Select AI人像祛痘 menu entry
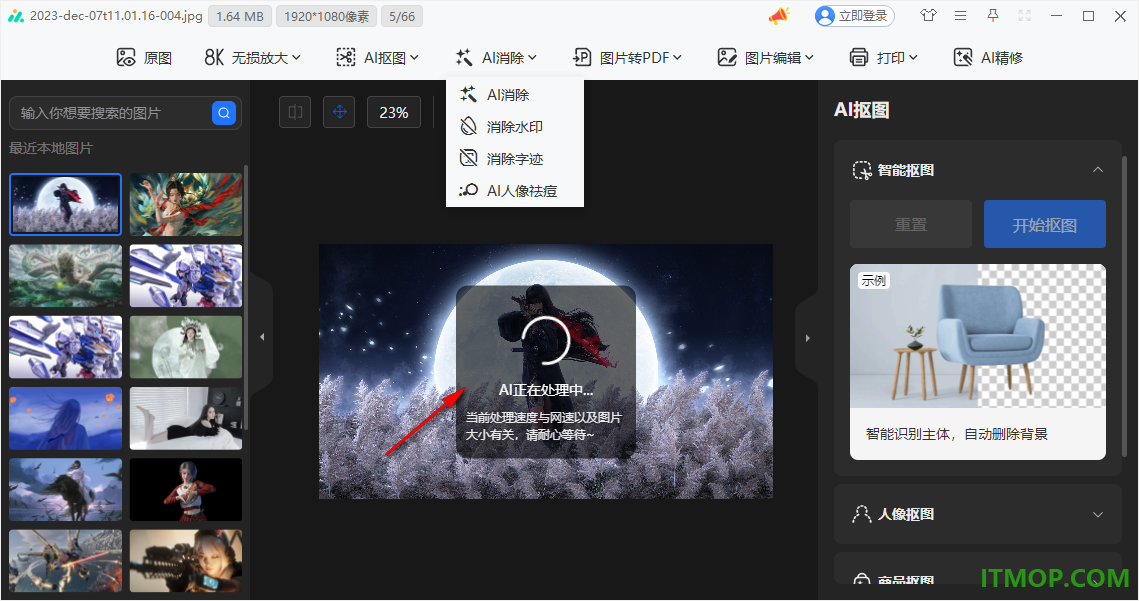 point(514,190)
